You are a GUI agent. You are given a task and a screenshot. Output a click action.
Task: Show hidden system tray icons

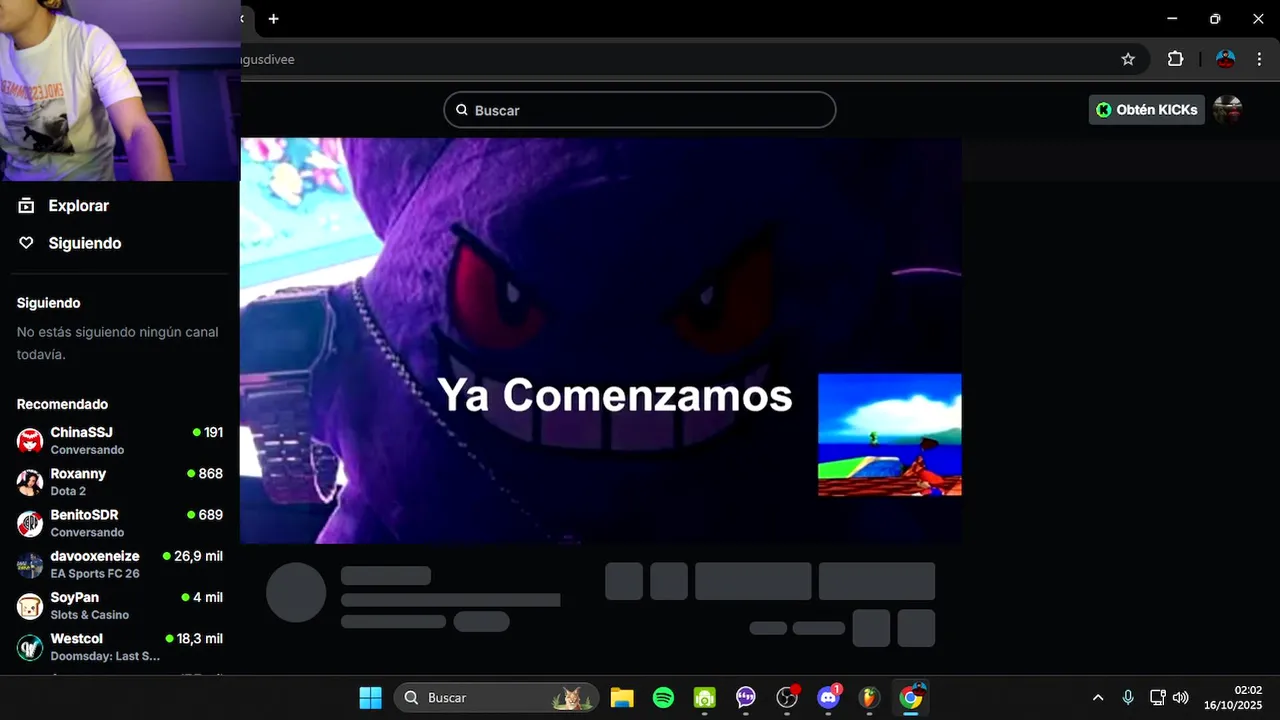click(x=1098, y=697)
